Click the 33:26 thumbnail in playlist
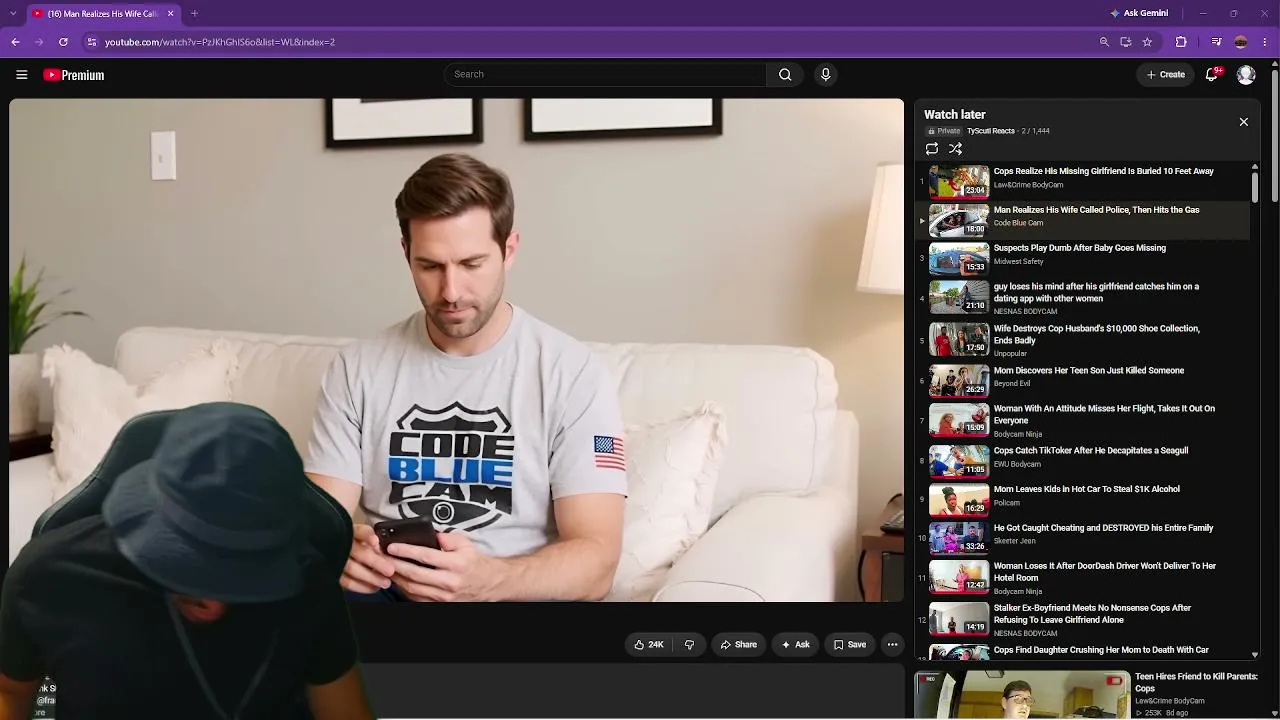This screenshot has width=1280, height=720. (x=959, y=539)
